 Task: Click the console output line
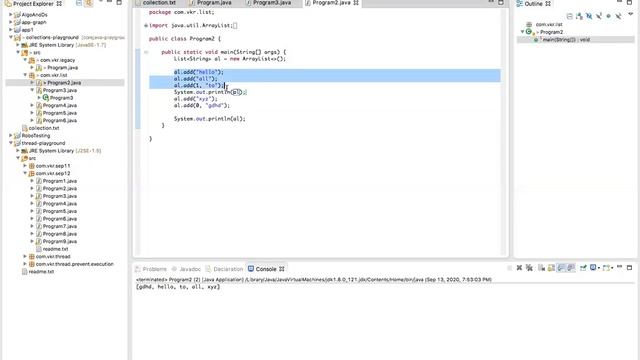click(178, 287)
